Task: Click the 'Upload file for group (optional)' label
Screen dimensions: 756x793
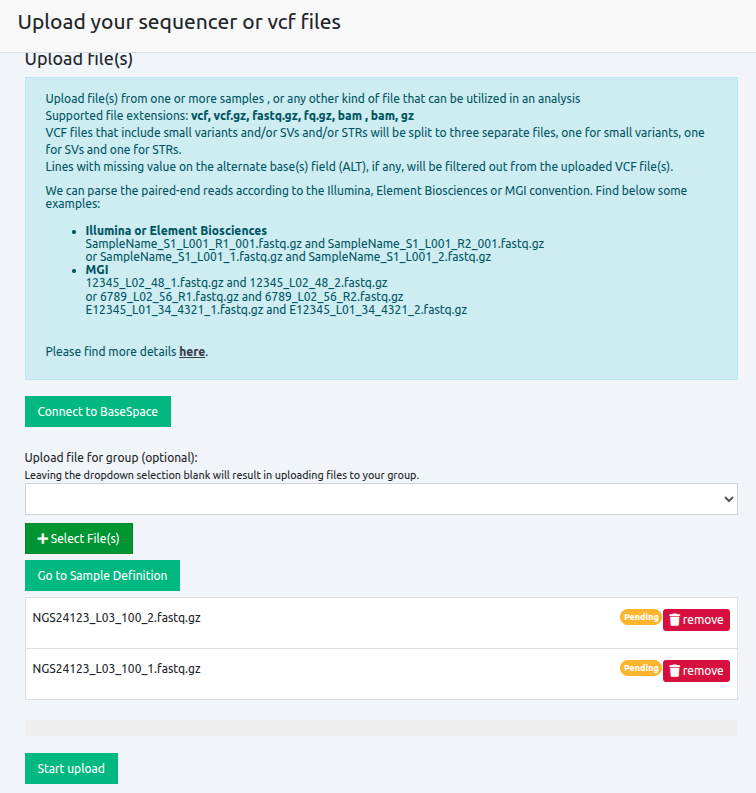Action: pyautogui.click(x=111, y=457)
